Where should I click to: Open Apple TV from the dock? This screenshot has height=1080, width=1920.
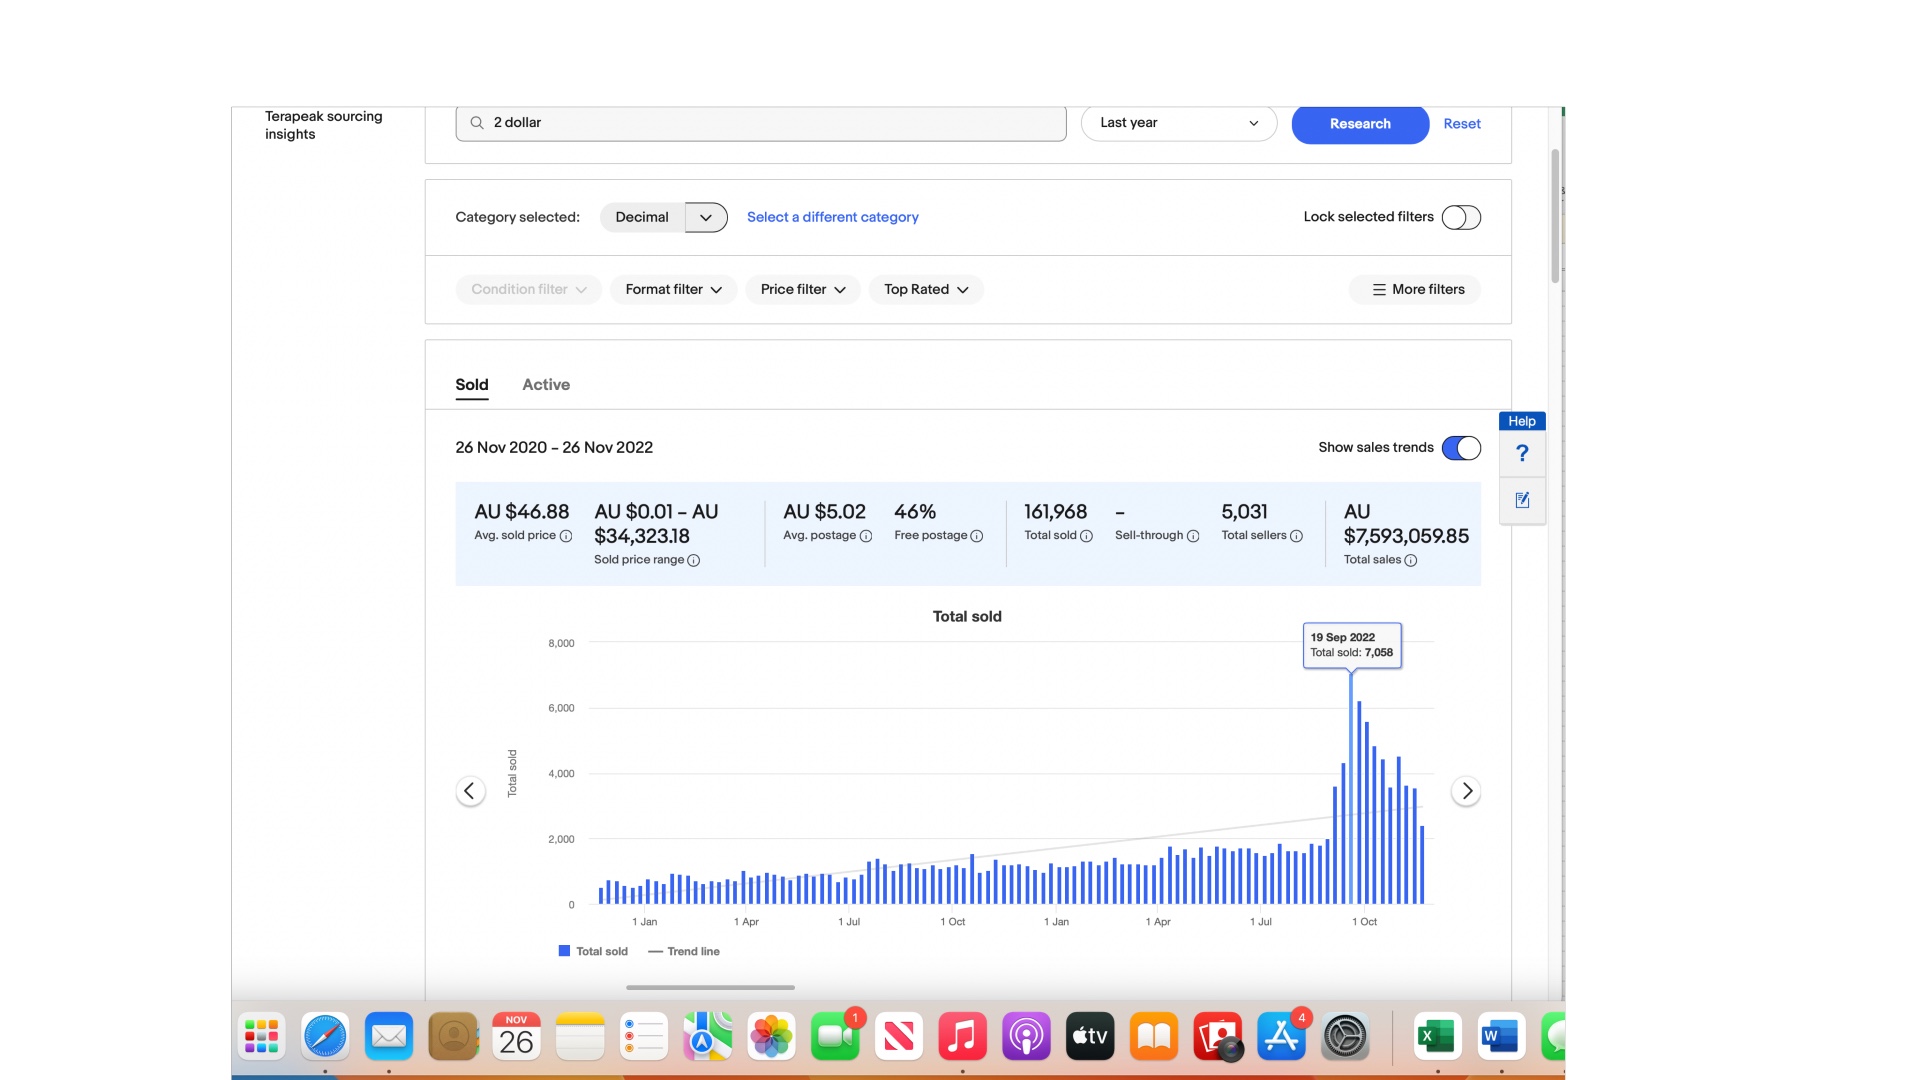tap(1090, 1037)
